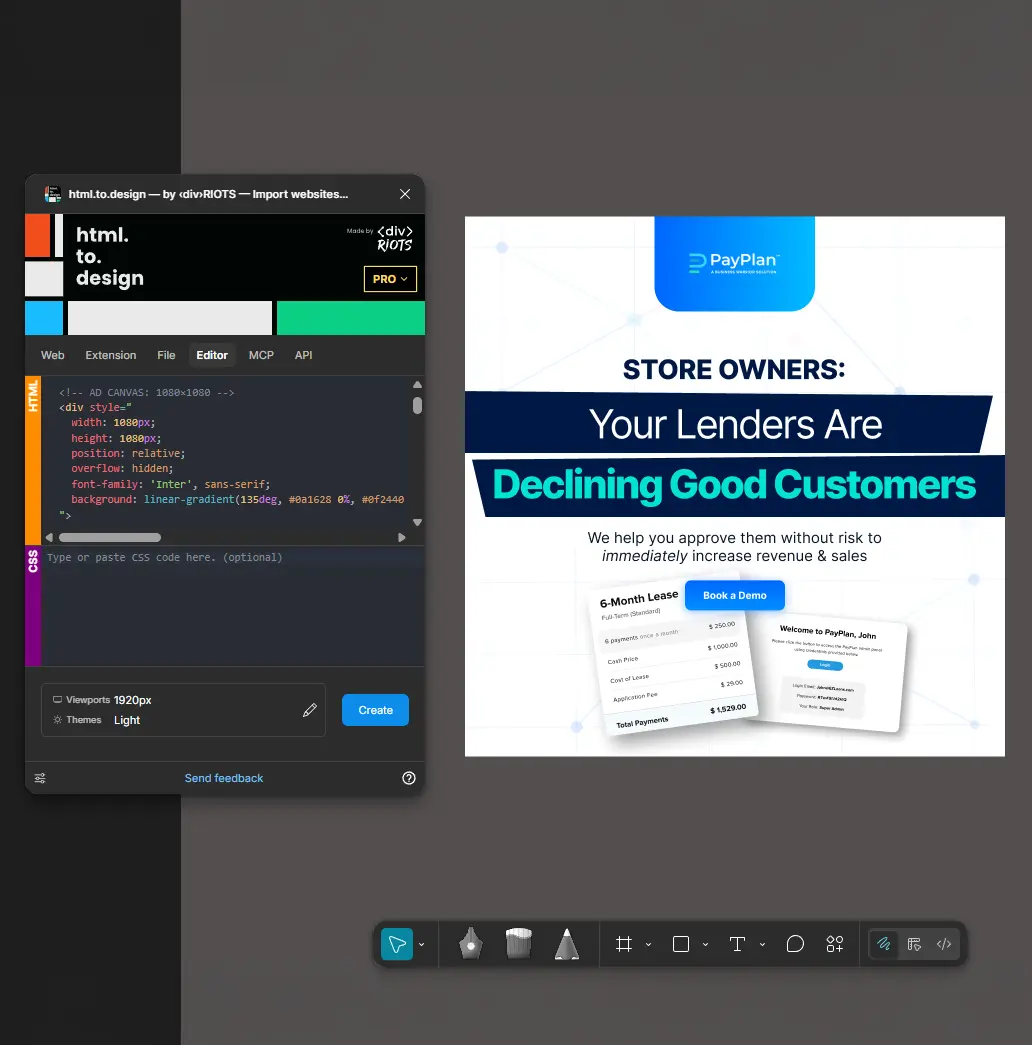The image size is (1032, 1045).
Task: Switch to Dev Mode code toggle
Action: (944, 944)
